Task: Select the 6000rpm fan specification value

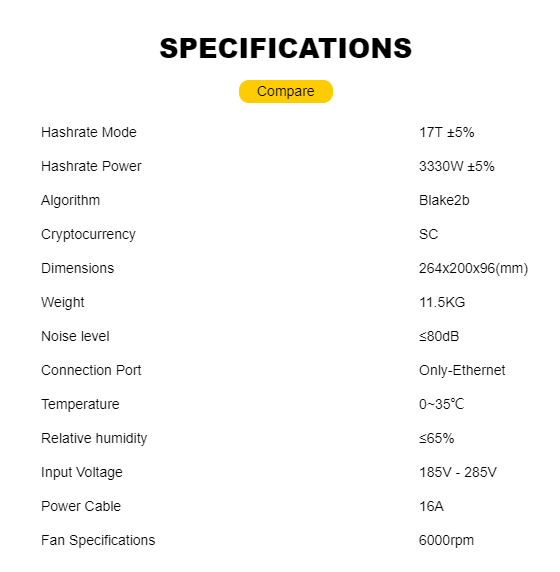Action: [446, 540]
